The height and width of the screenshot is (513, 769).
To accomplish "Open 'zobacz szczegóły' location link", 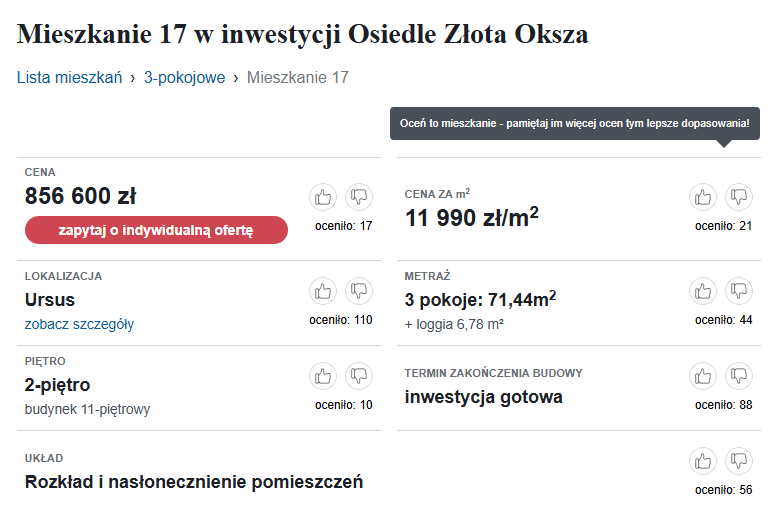I will point(79,324).
